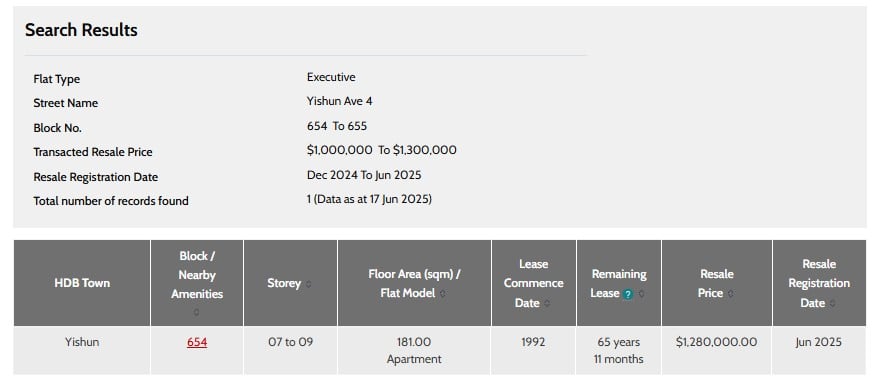Select the $1,280,000.00 resale price cell
885x383 pixels.
point(717,350)
